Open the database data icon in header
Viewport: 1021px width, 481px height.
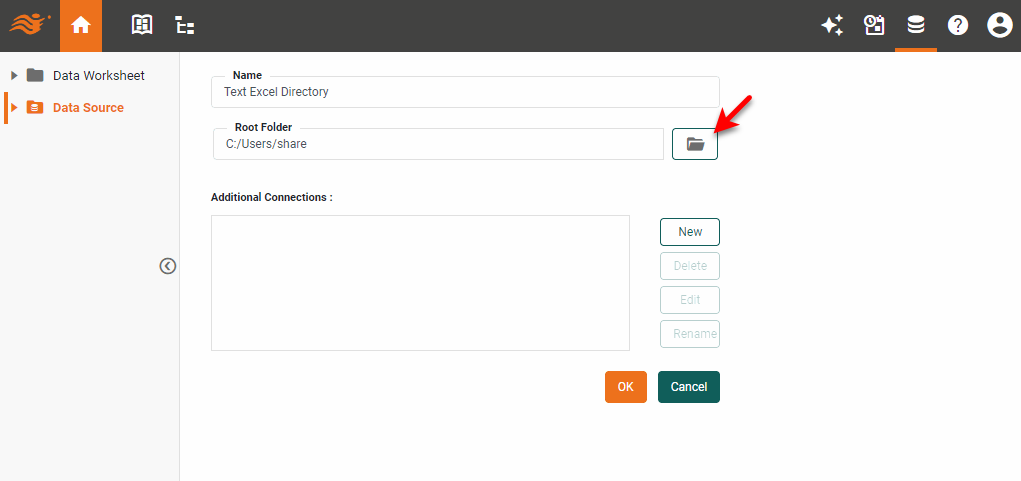point(916,26)
